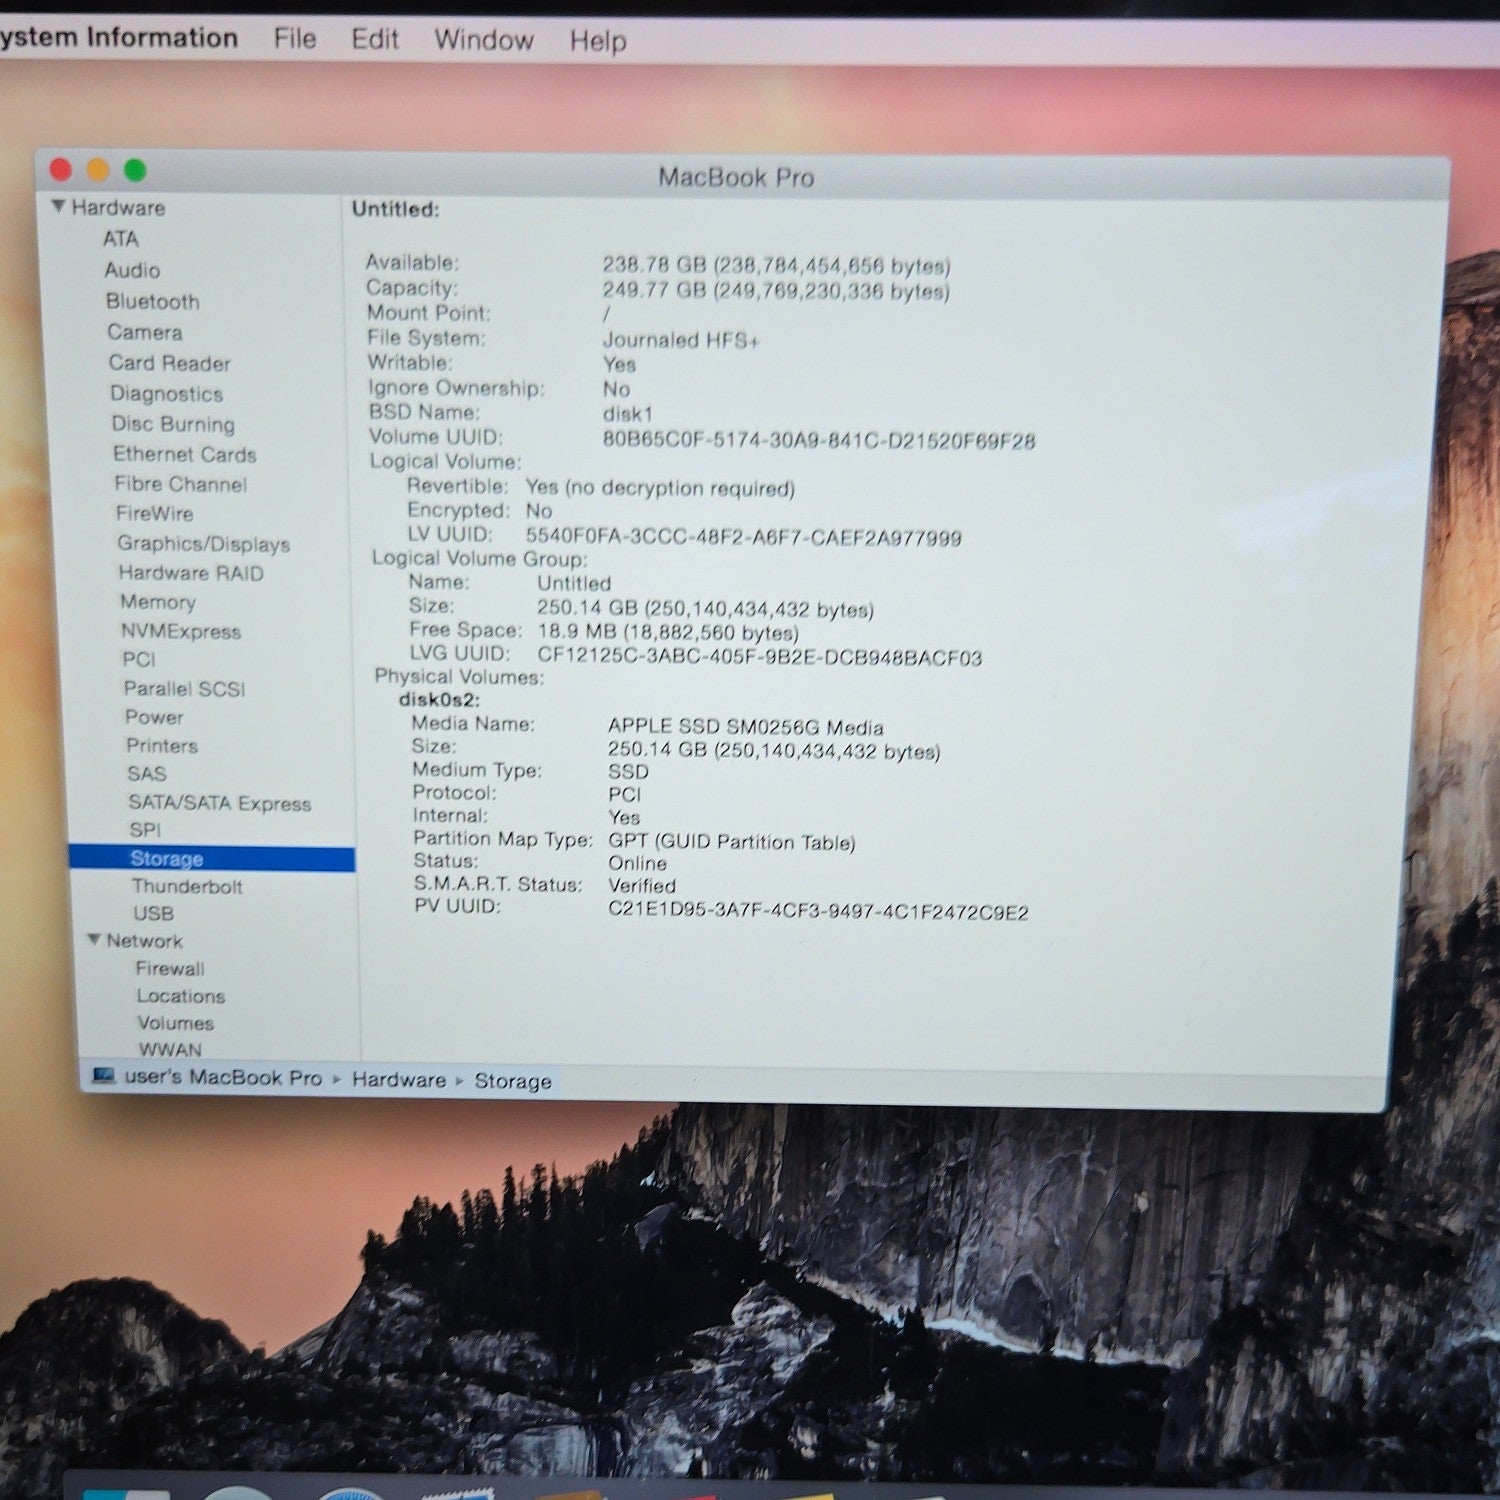
Task: Click the BSD Name value "disk1"
Action: 628,414
